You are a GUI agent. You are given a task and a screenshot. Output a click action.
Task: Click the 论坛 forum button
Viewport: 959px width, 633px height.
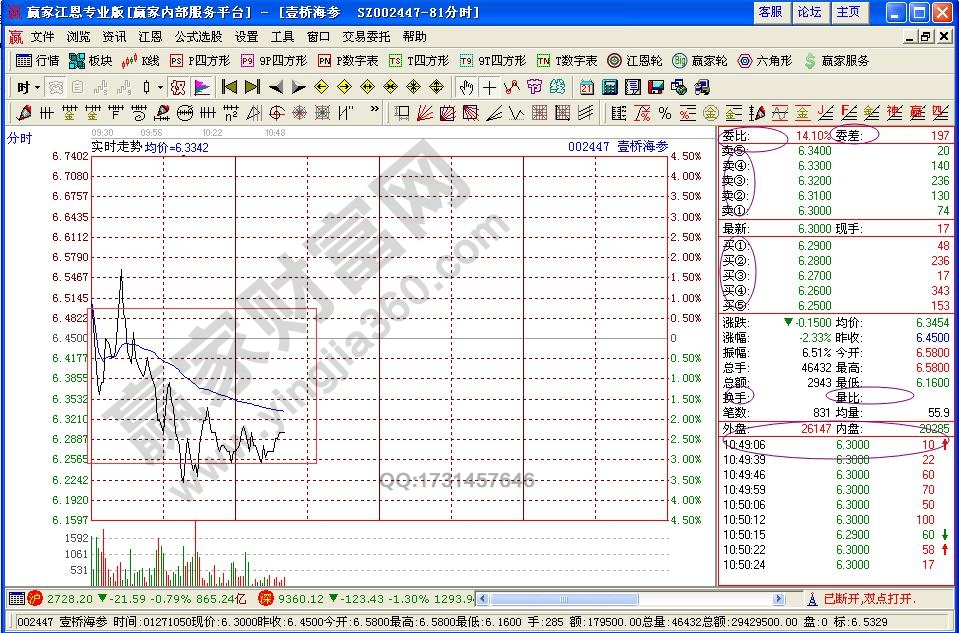pyautogui.click(x=809, y=12)
